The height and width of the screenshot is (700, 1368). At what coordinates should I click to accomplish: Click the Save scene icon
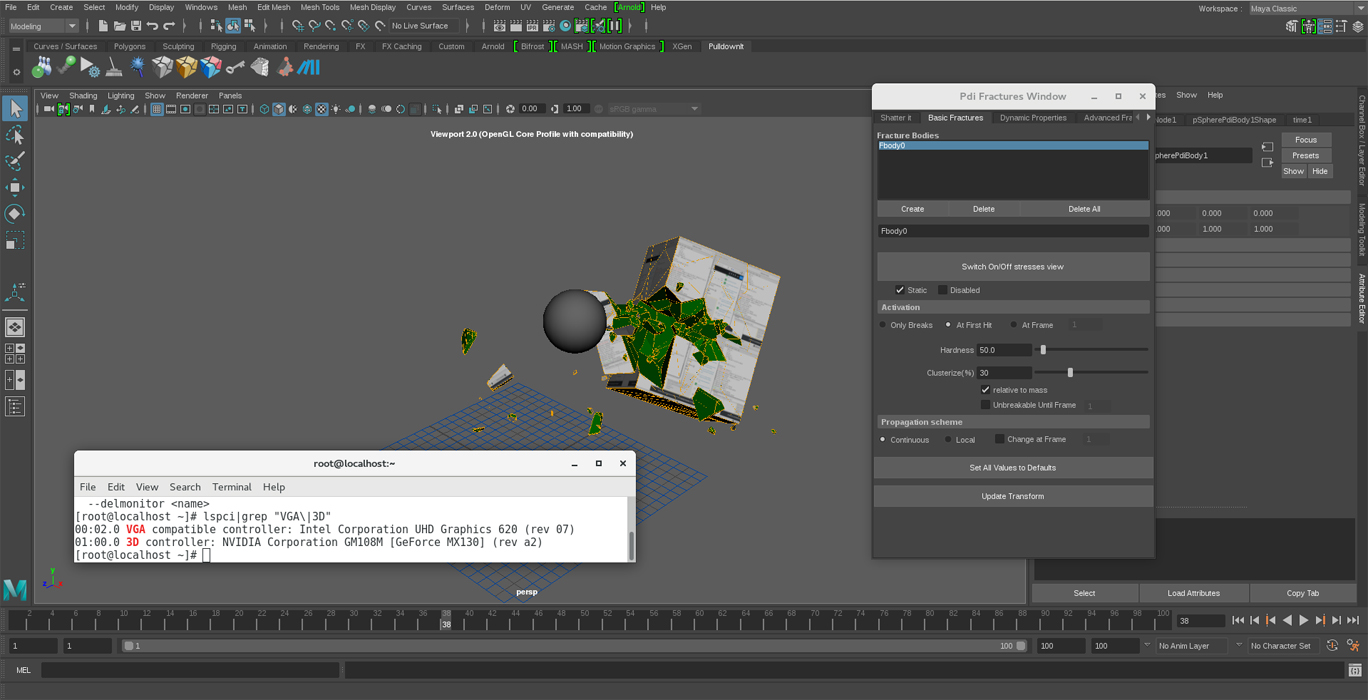pos(136,26)
